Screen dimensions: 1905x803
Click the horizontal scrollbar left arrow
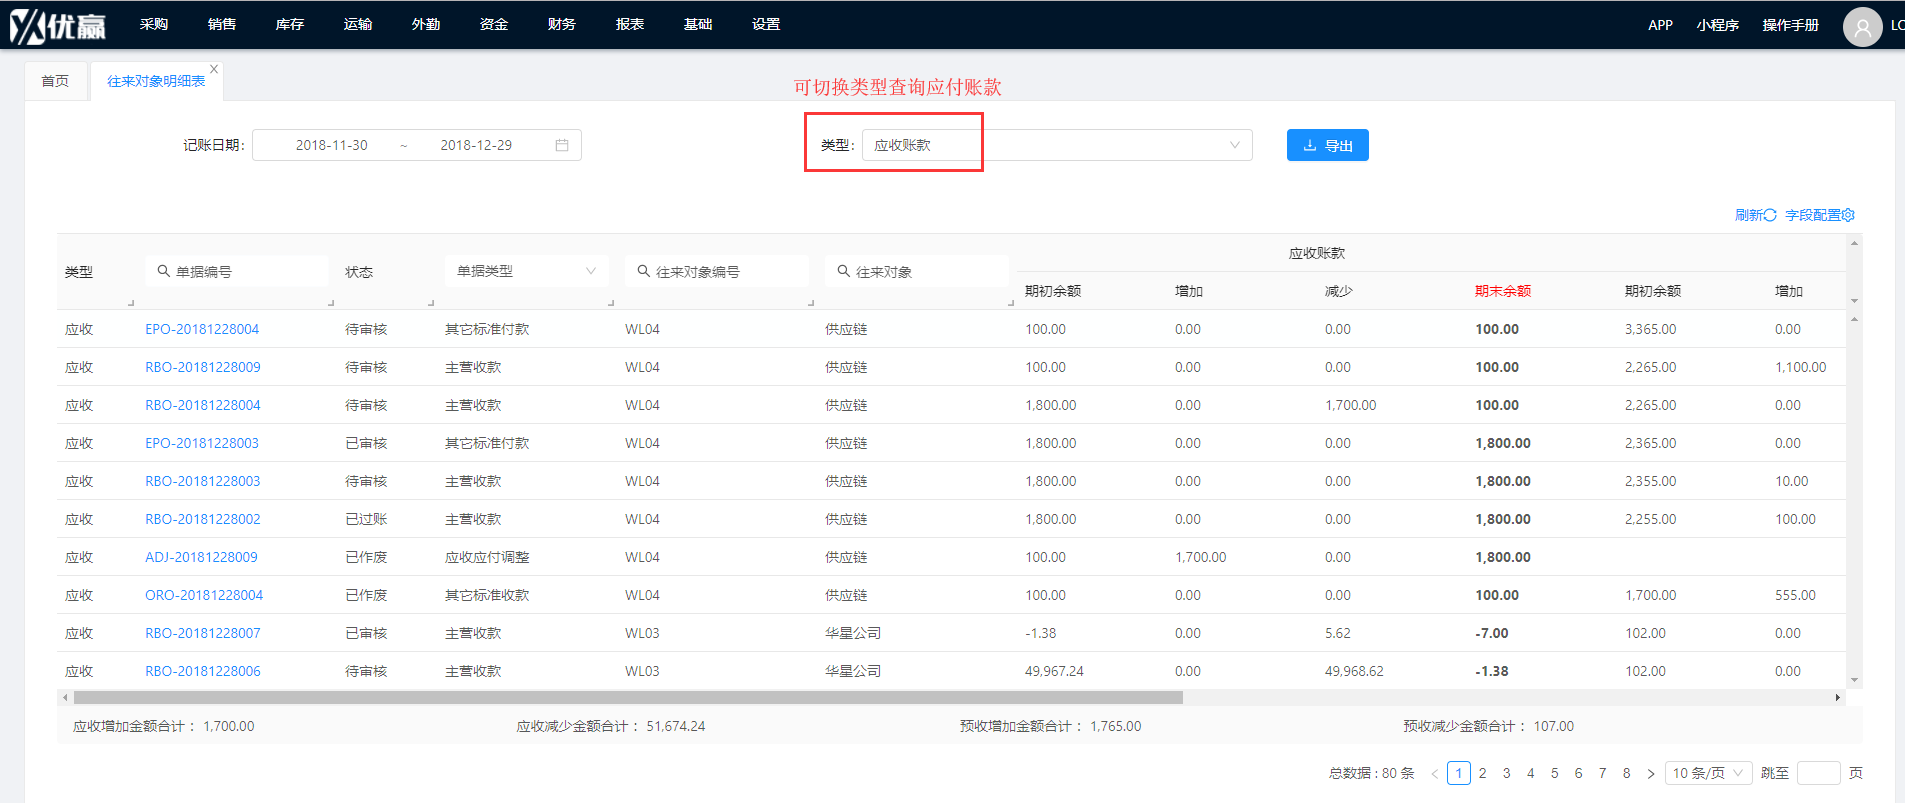[x=65, y=697]
